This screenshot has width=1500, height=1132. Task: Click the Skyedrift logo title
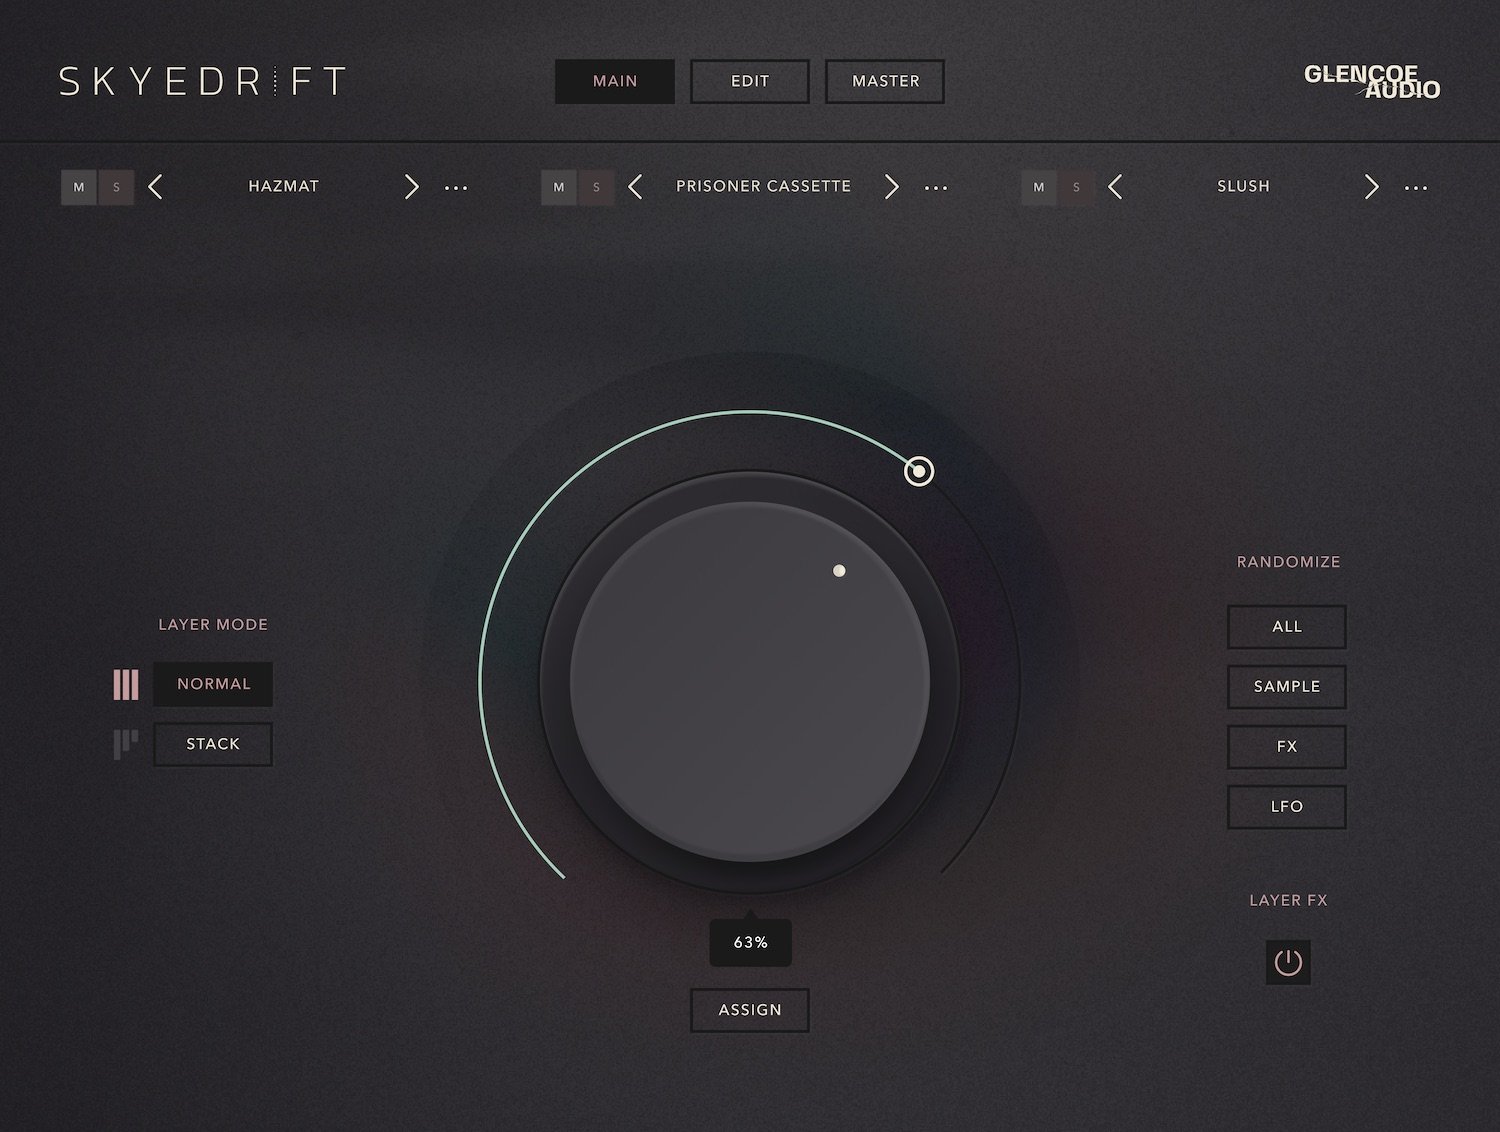(203, 81)
